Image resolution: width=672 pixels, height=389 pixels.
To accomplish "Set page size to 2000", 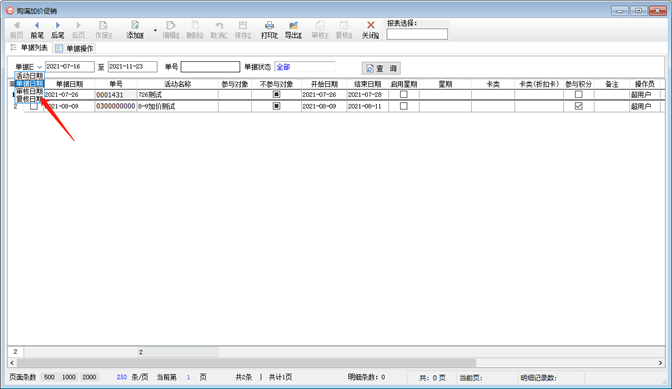I will click(x=89, y=377).
